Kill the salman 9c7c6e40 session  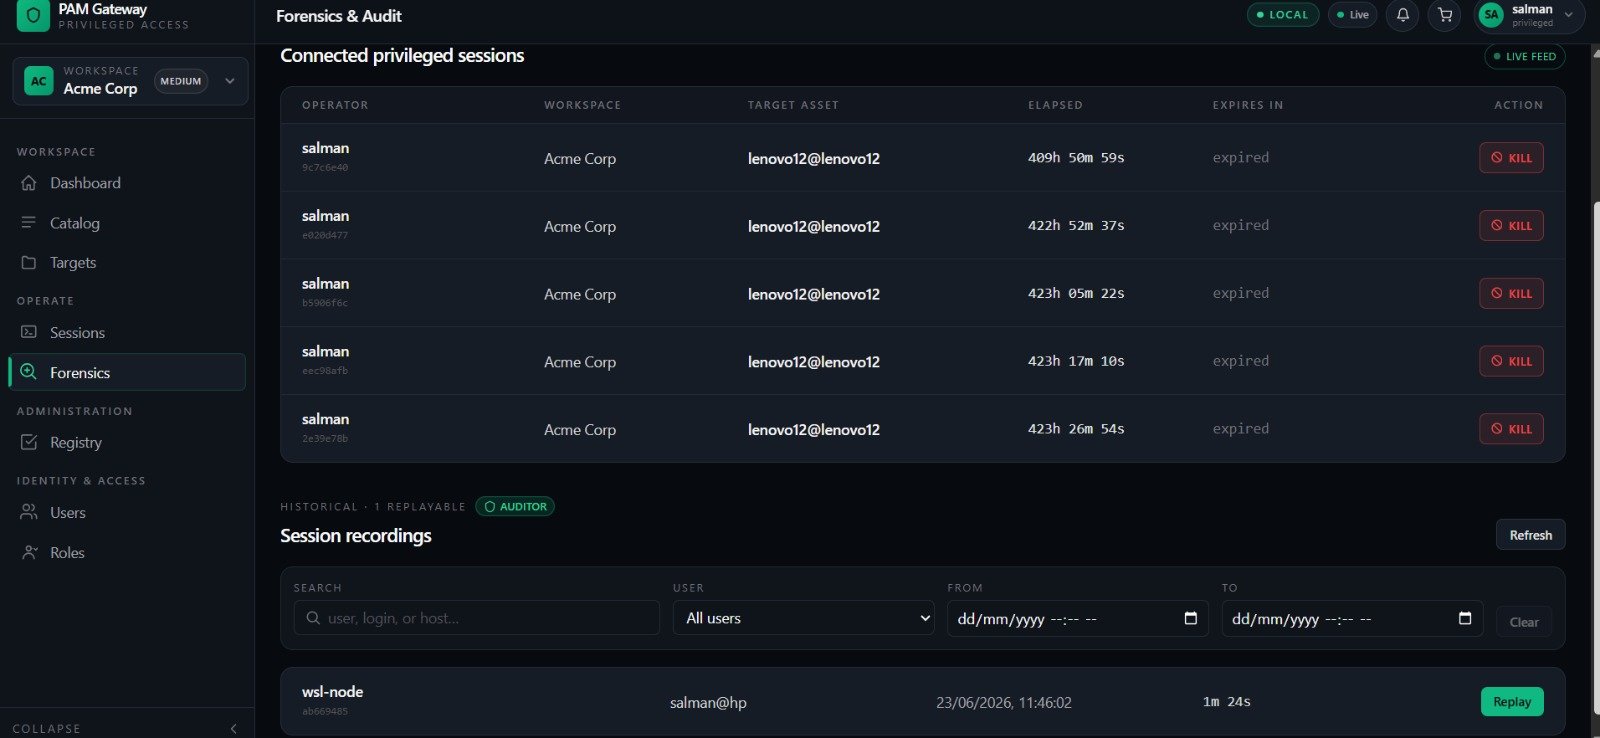(x=1511, y=158)
